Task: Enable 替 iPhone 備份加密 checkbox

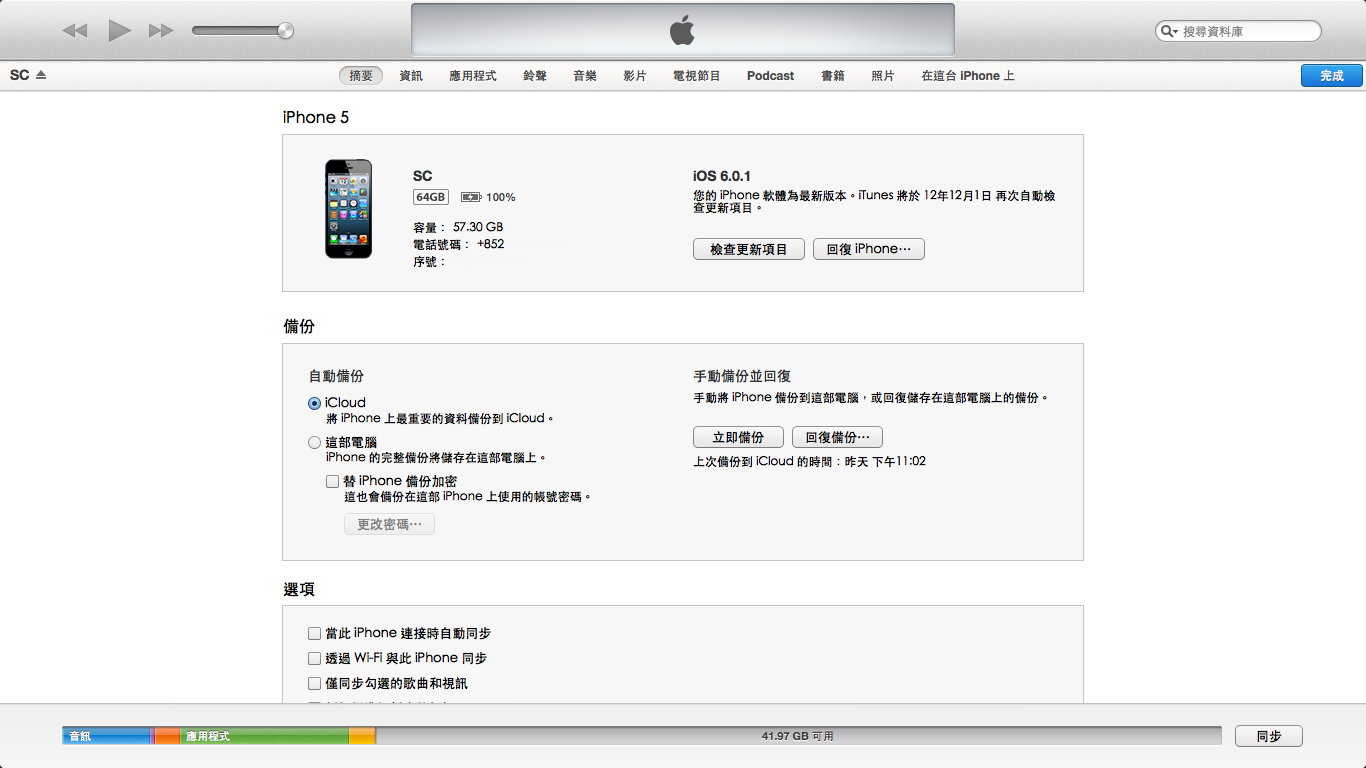Action: coord(333,481)
